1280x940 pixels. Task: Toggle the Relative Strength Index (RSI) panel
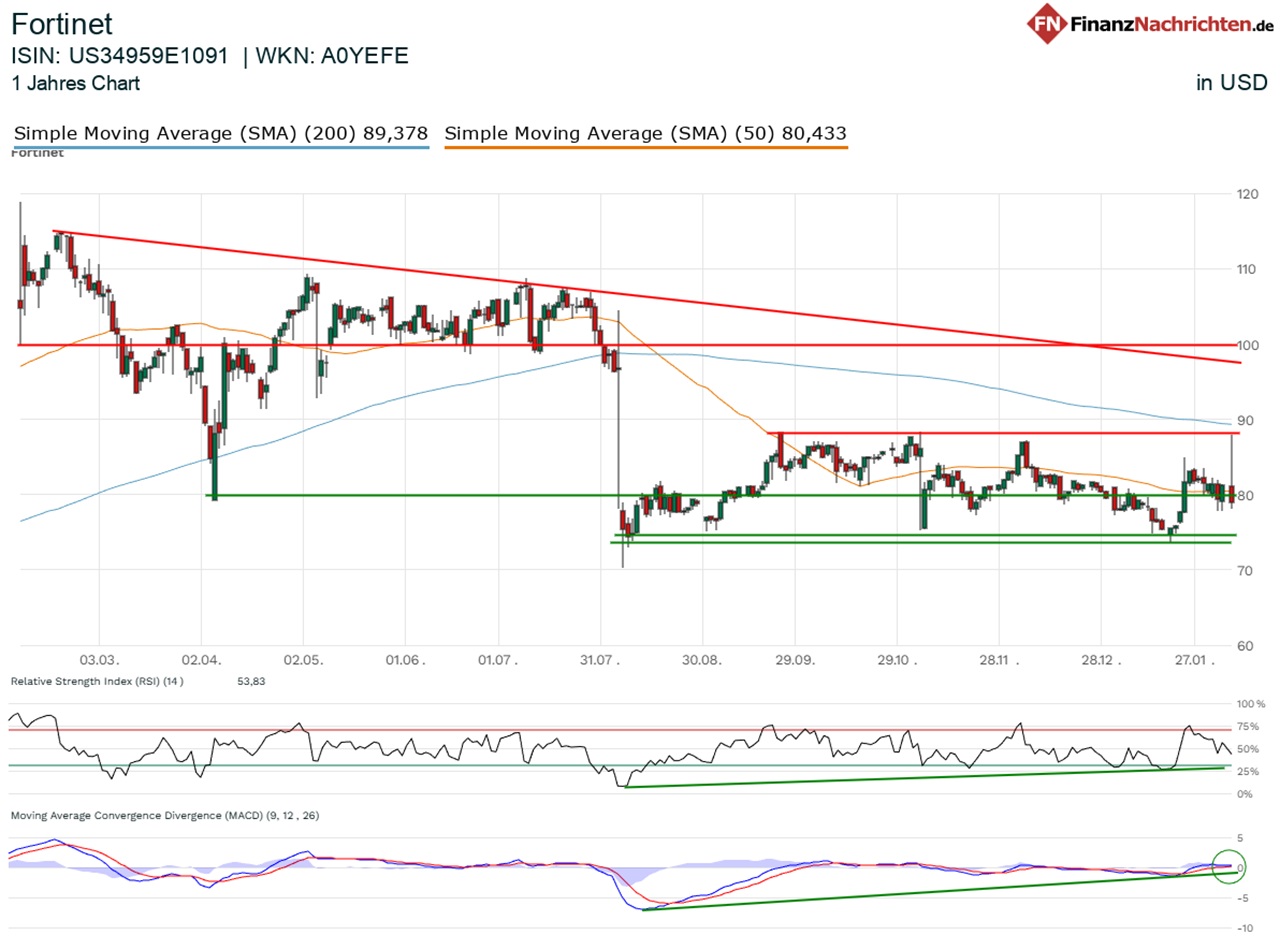click(100, 682)
